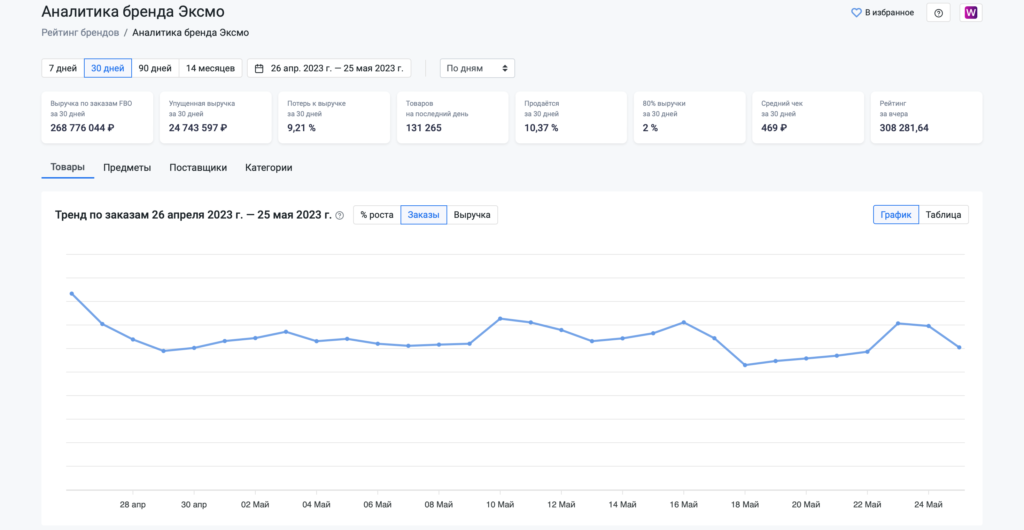The height and width of the screenshot is (530, 1024).
Task: Click the info icon beside trend title
Action: coord(340,215)
